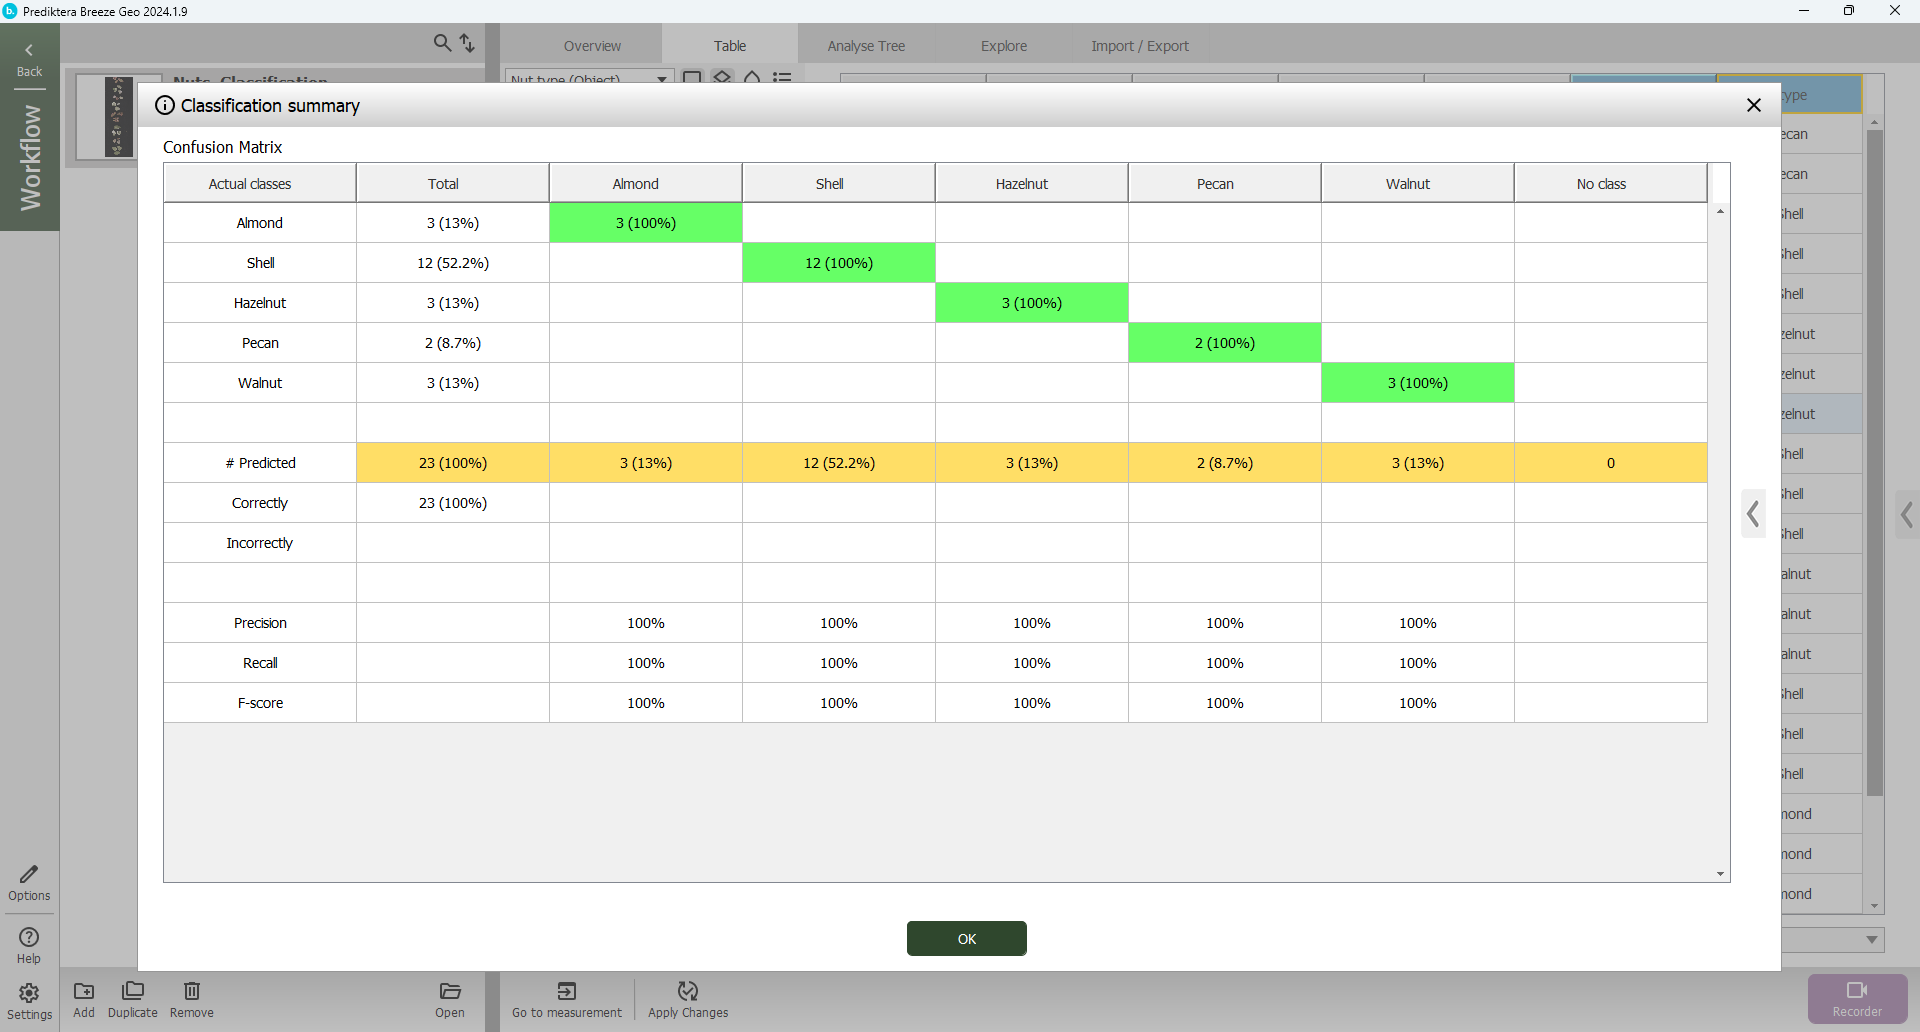Click the sort arrows icon

[467, 43]
